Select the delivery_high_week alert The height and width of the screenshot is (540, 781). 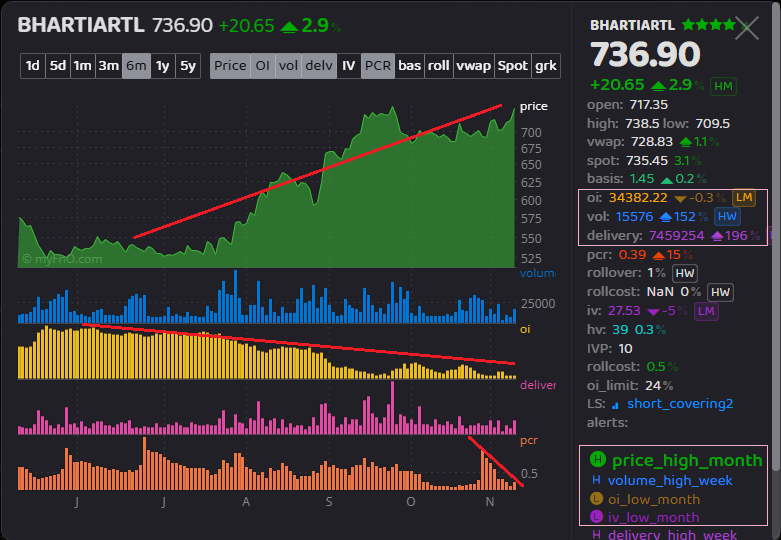pyautogui.click(x=672, y=535)
